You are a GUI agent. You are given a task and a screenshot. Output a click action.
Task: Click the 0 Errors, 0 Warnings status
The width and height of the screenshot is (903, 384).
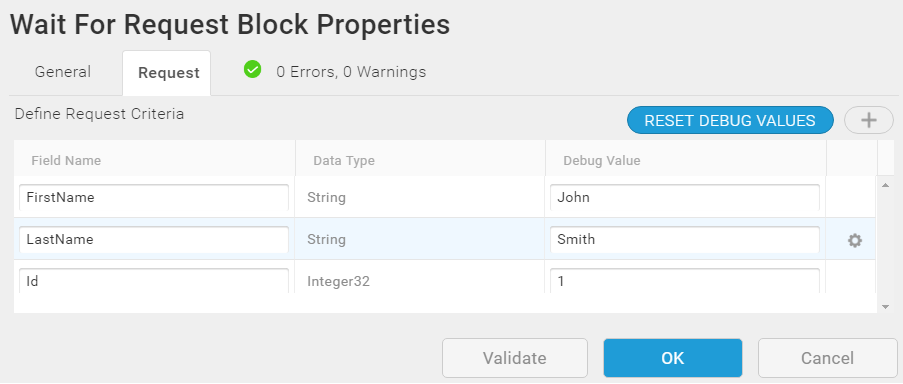(351, 72)
